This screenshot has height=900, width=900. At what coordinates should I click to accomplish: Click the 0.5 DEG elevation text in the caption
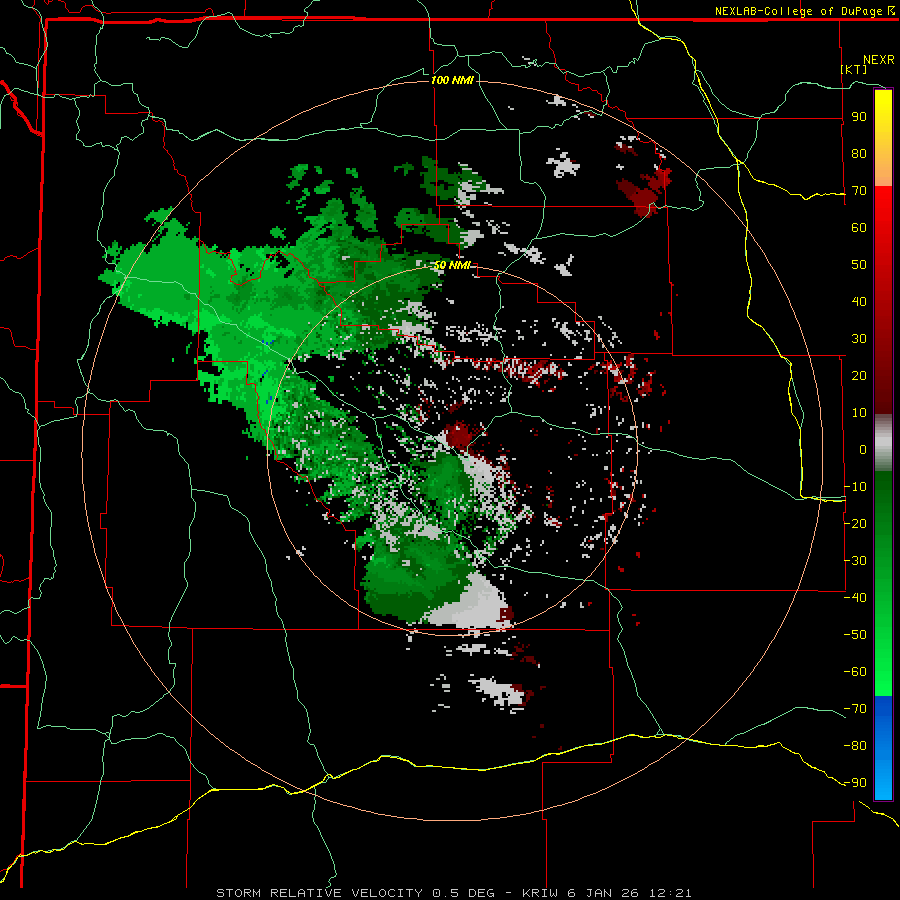point(468,893)
